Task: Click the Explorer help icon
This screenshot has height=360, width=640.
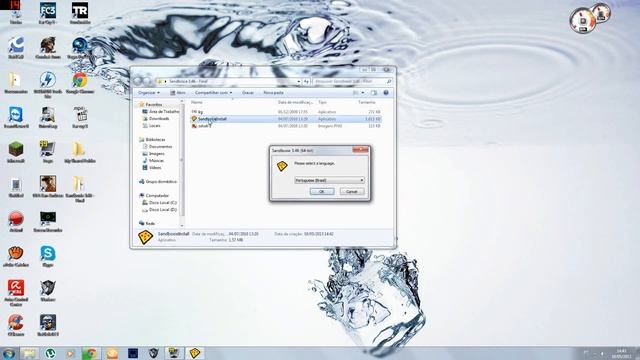Action: 386,93
